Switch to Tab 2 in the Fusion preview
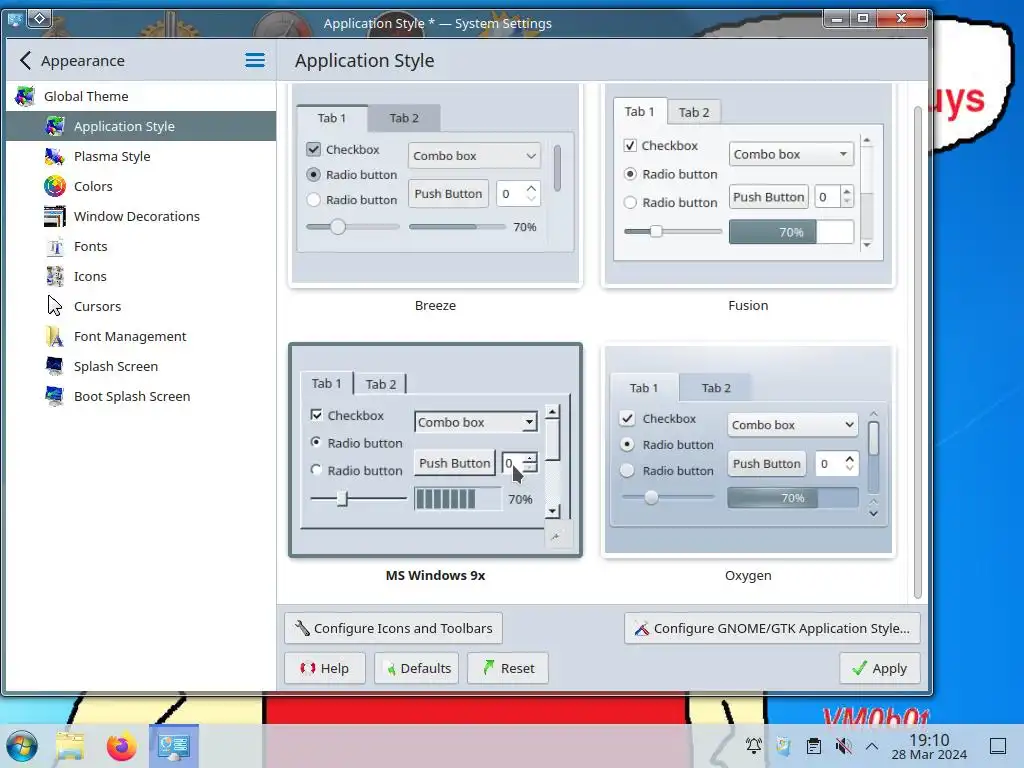Image resolution: width=1024 pixels, height=768 pixels. [694, 112]
